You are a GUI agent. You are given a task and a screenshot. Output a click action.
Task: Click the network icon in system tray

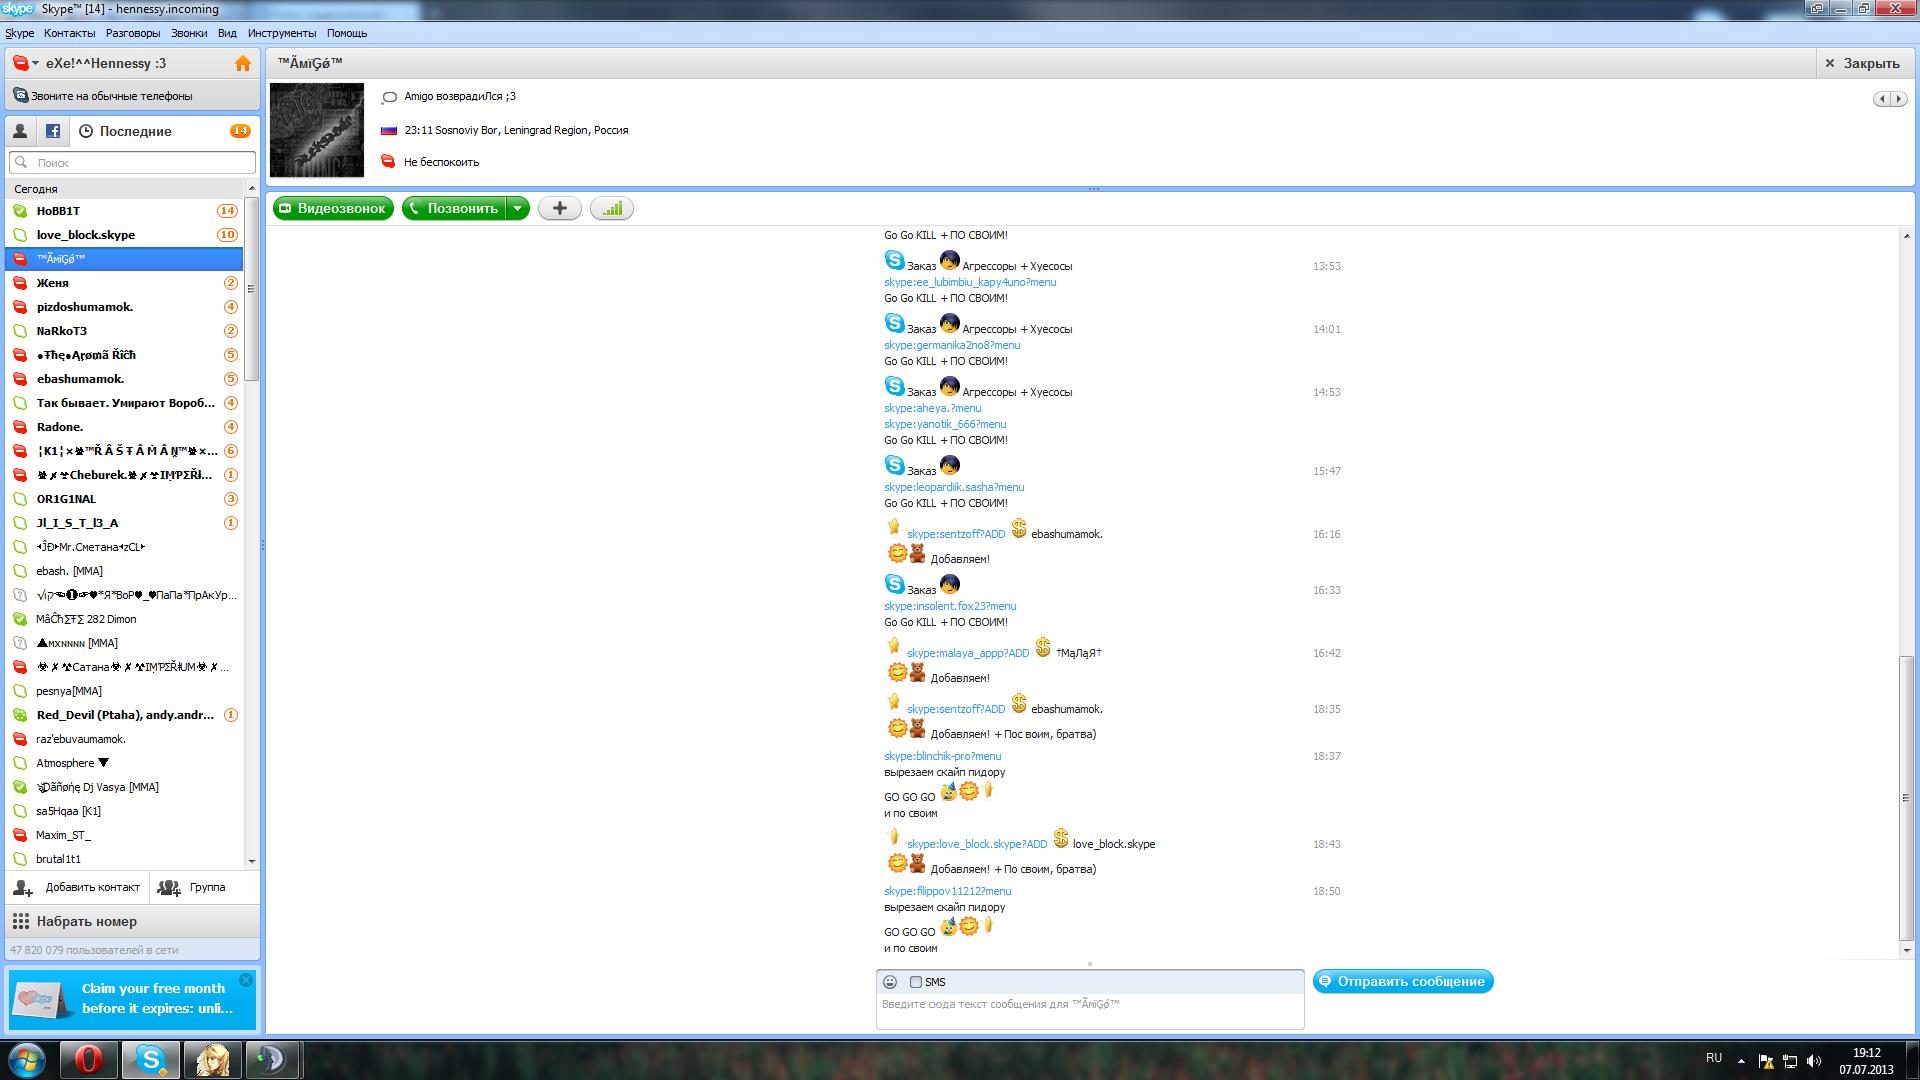point(1790,1061)
